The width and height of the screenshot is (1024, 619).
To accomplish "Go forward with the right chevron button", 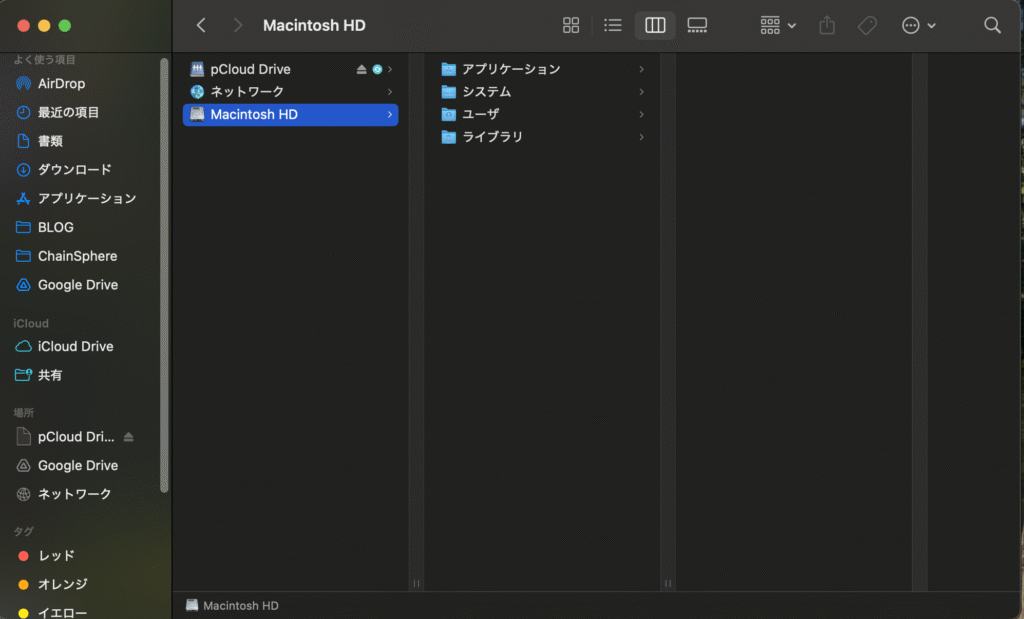I will tap(238, 25).
